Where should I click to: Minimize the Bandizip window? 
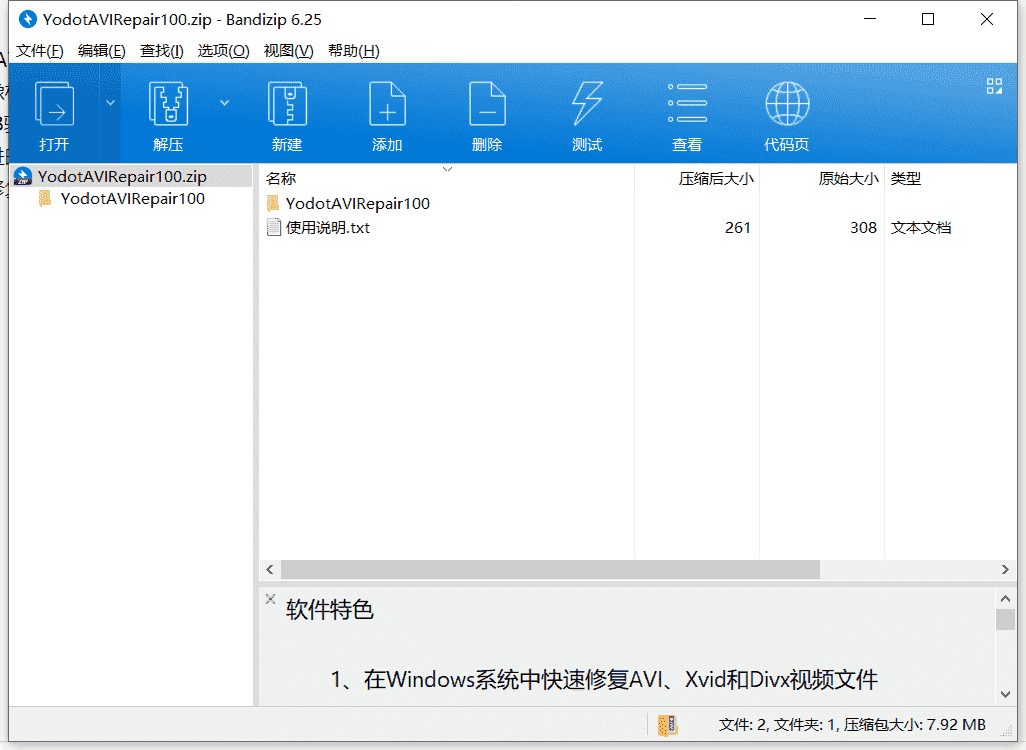point(870,19)
